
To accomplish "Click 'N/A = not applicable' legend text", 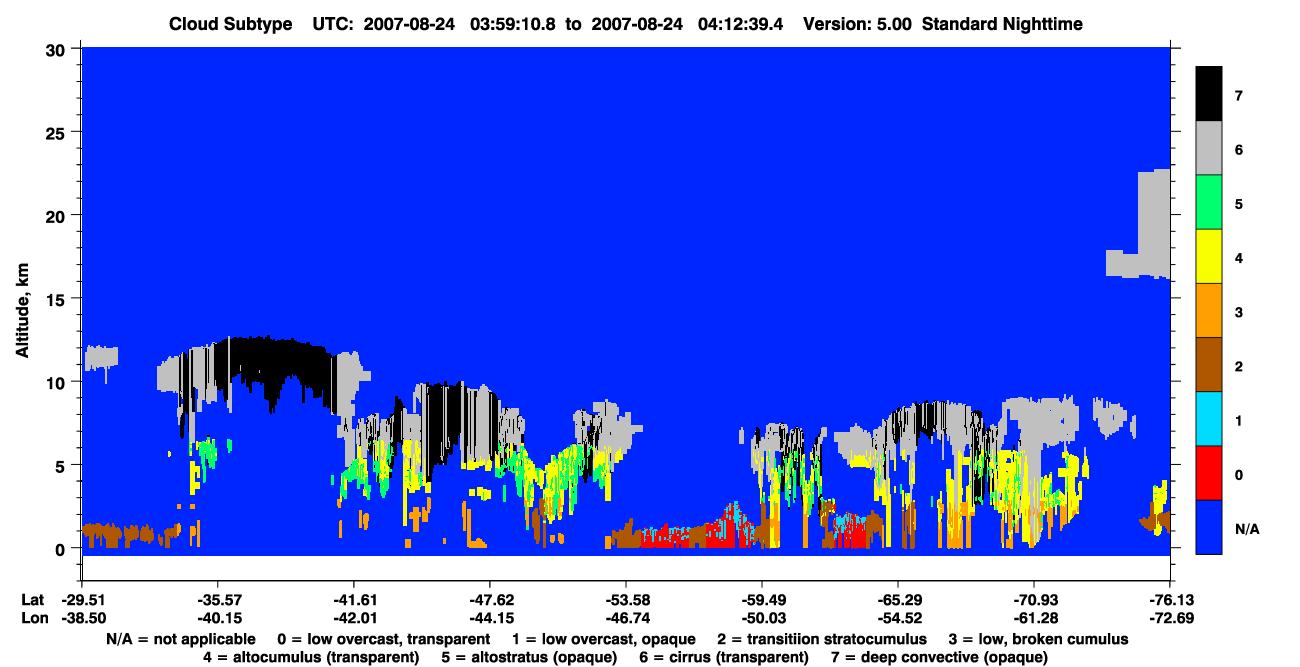I will [183, 639].
